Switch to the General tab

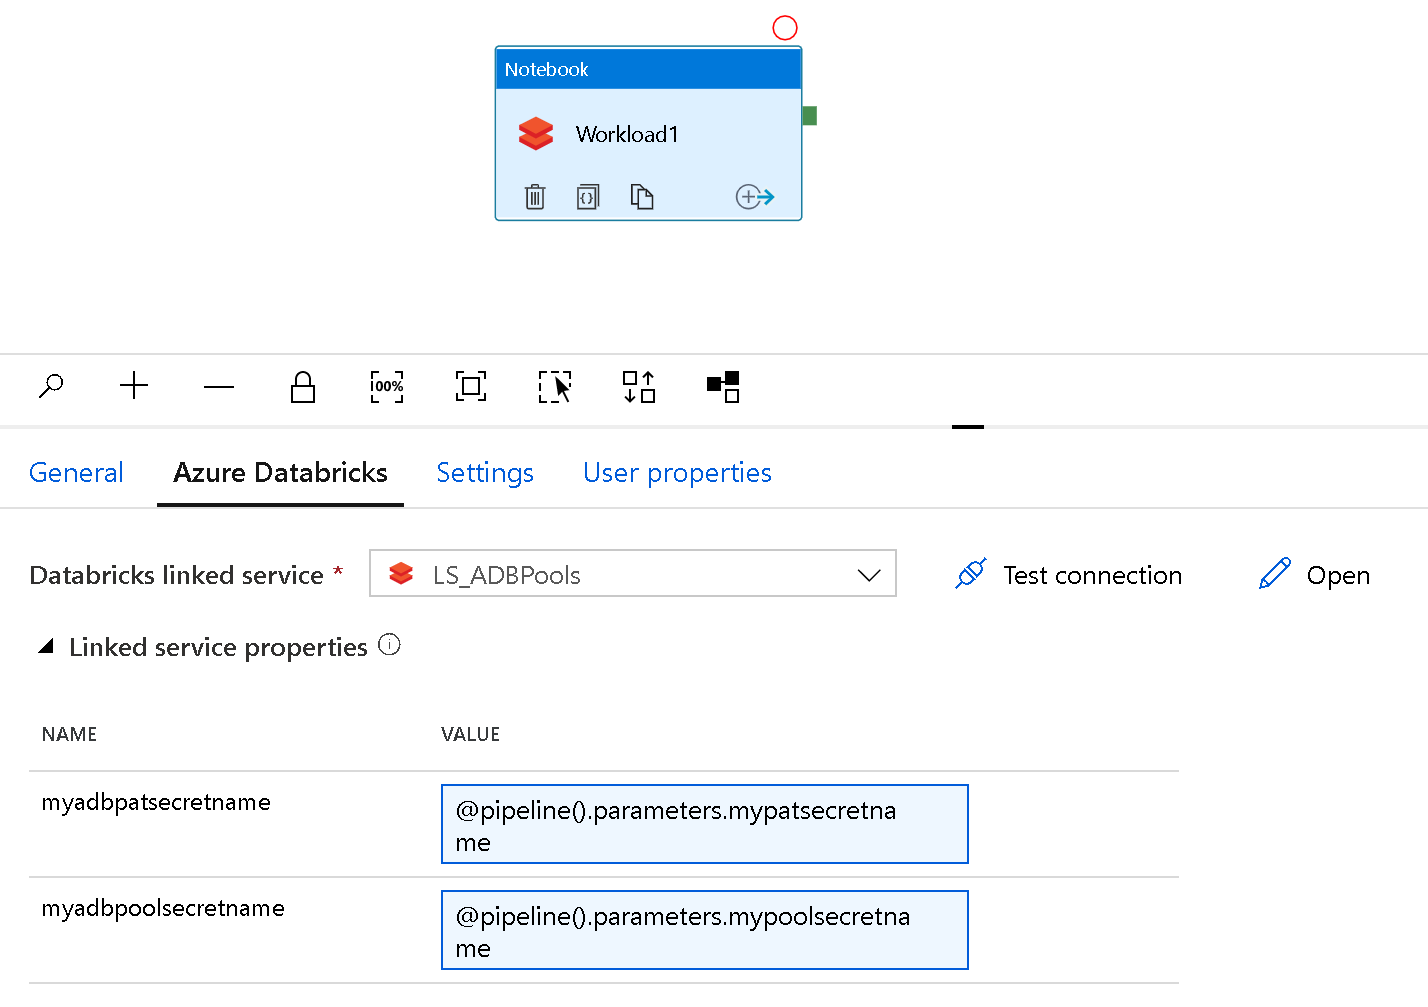[76, 472]
